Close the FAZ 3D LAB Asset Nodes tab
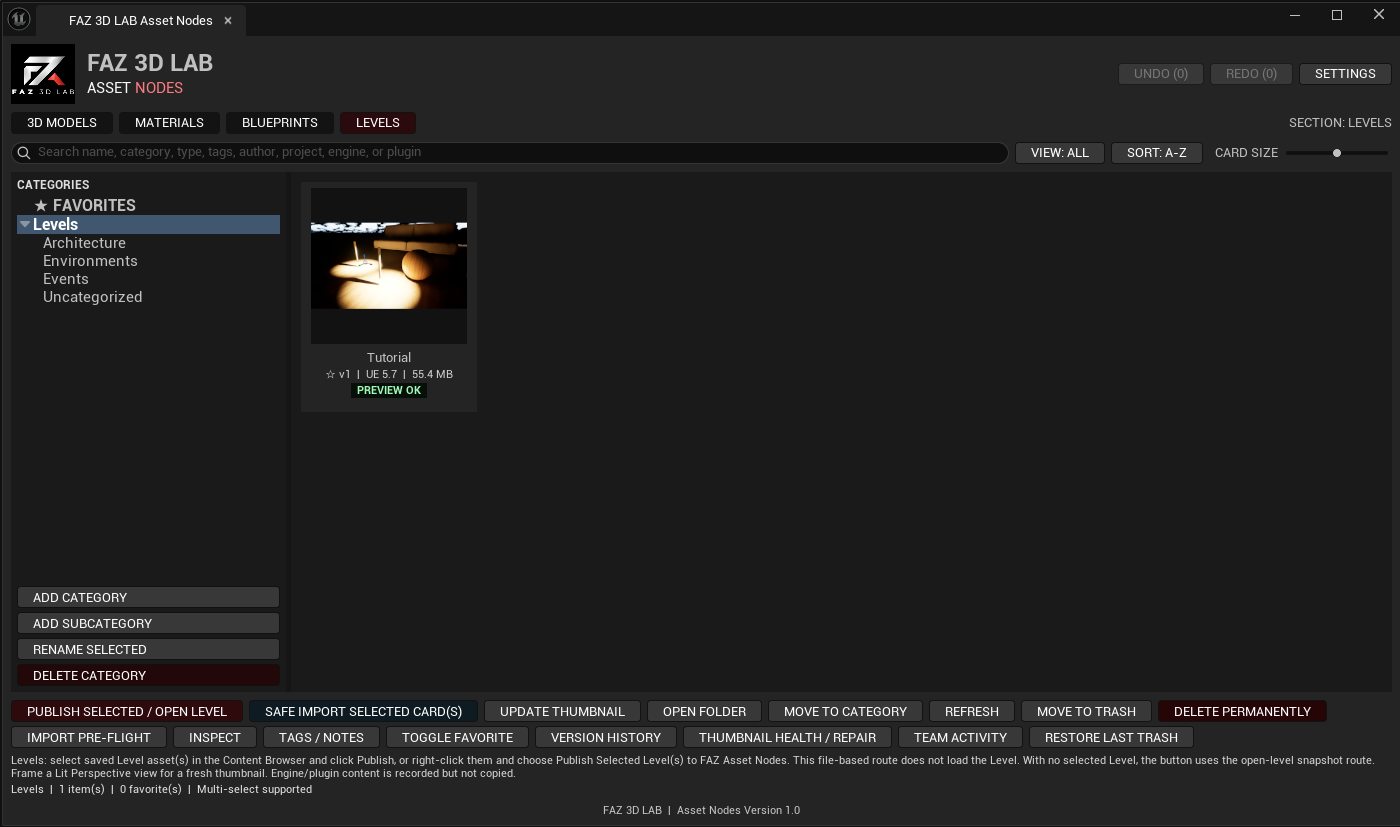Viewport: 1400px width, 827px height. pos(228,20)
